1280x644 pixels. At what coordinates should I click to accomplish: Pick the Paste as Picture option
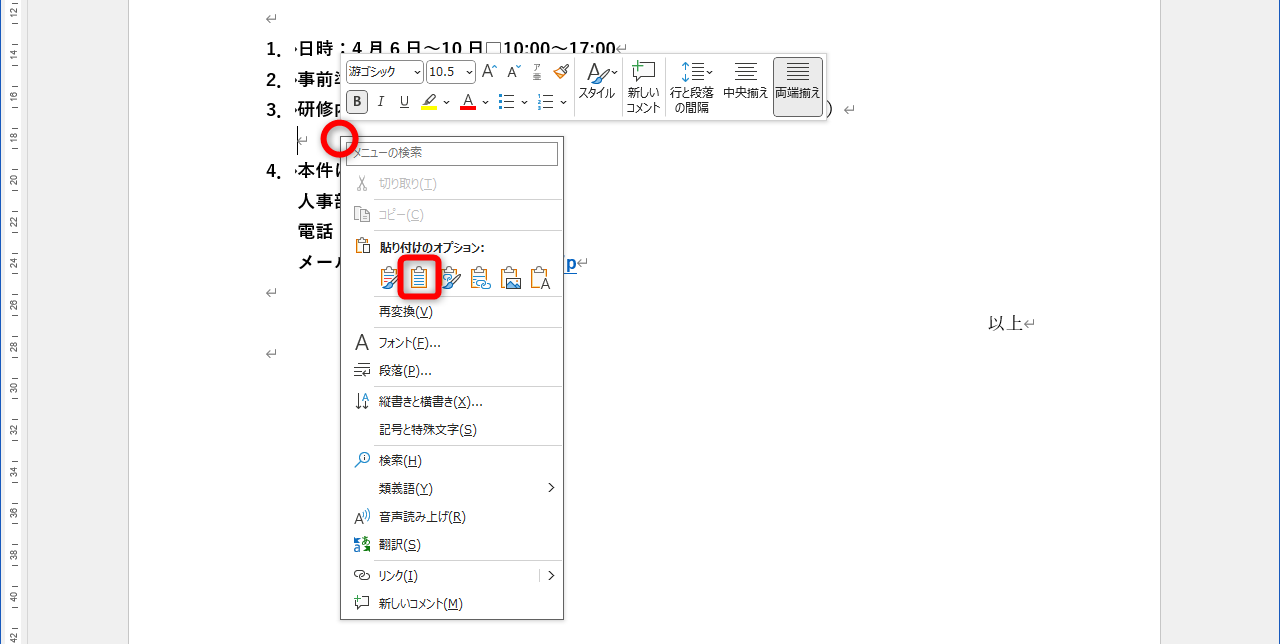pos(511,278)
